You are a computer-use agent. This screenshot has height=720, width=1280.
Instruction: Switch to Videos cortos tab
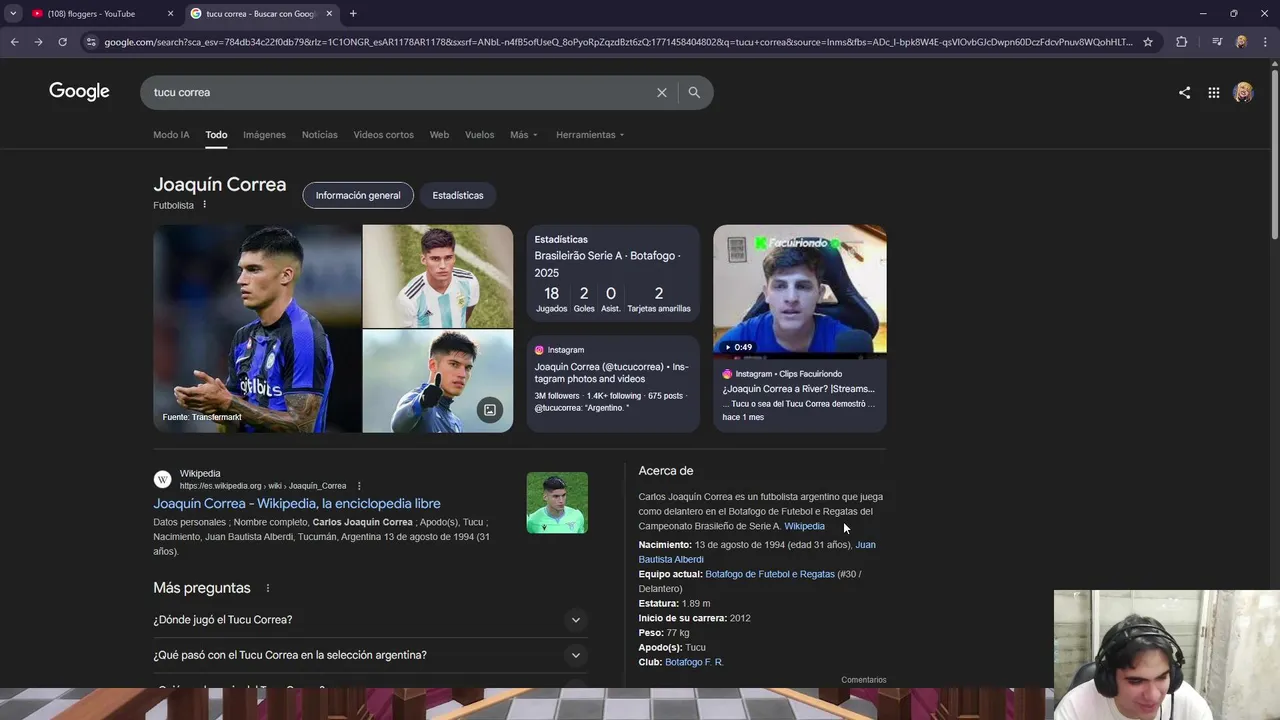tap(383, 135)
